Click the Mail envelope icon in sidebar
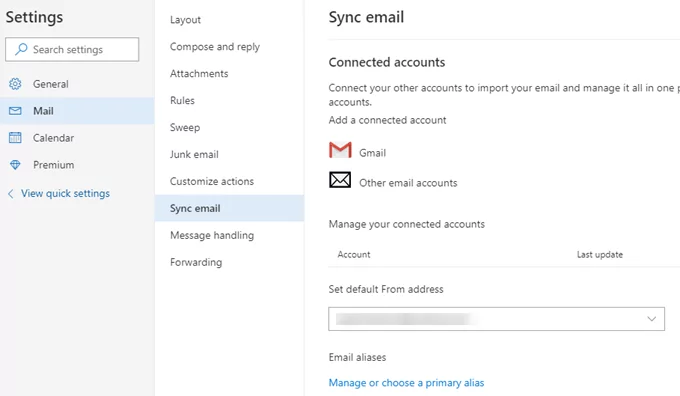Viewport: 680px width, 396px height. point(15,111)
